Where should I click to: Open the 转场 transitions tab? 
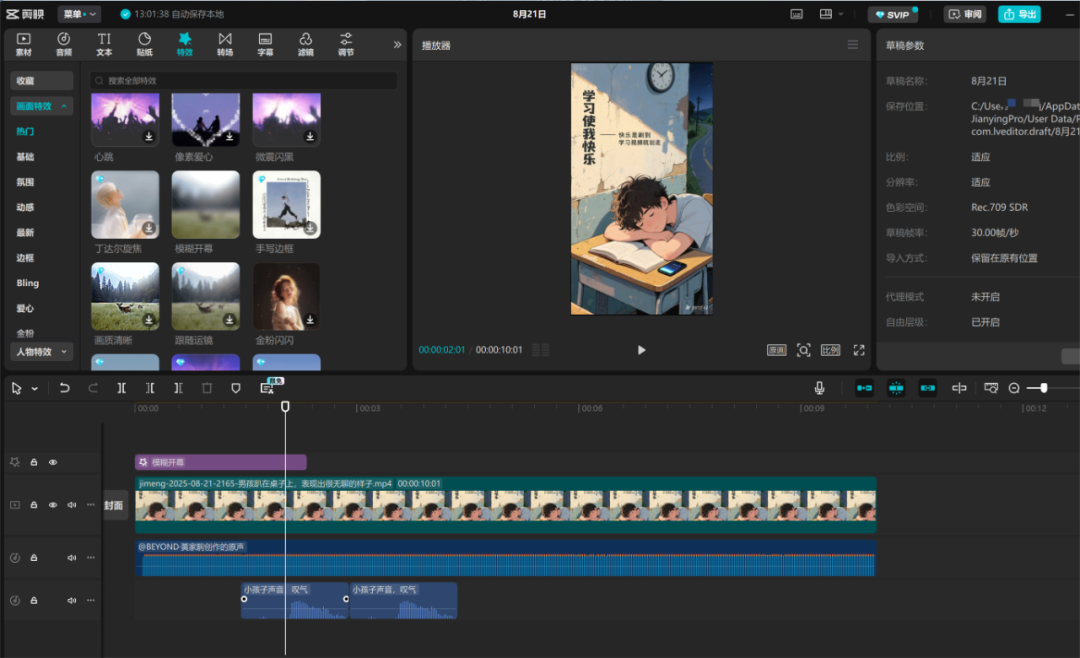[x=225, y=44]
